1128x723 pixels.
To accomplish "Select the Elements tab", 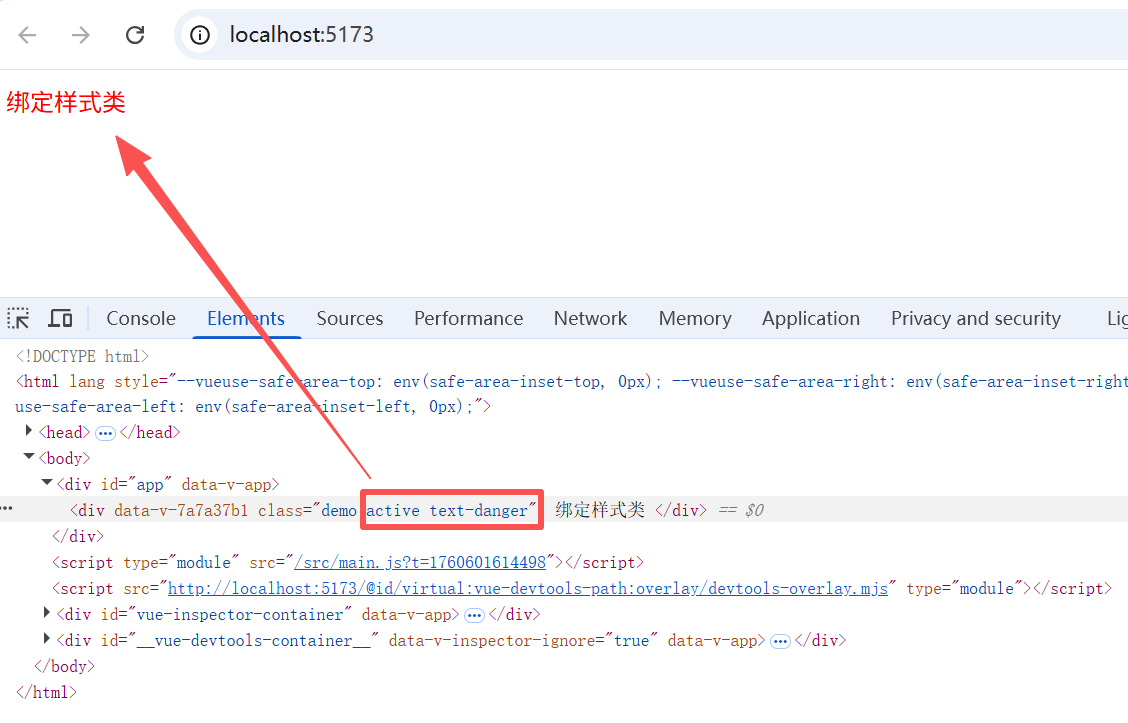I will coord(246,319).
